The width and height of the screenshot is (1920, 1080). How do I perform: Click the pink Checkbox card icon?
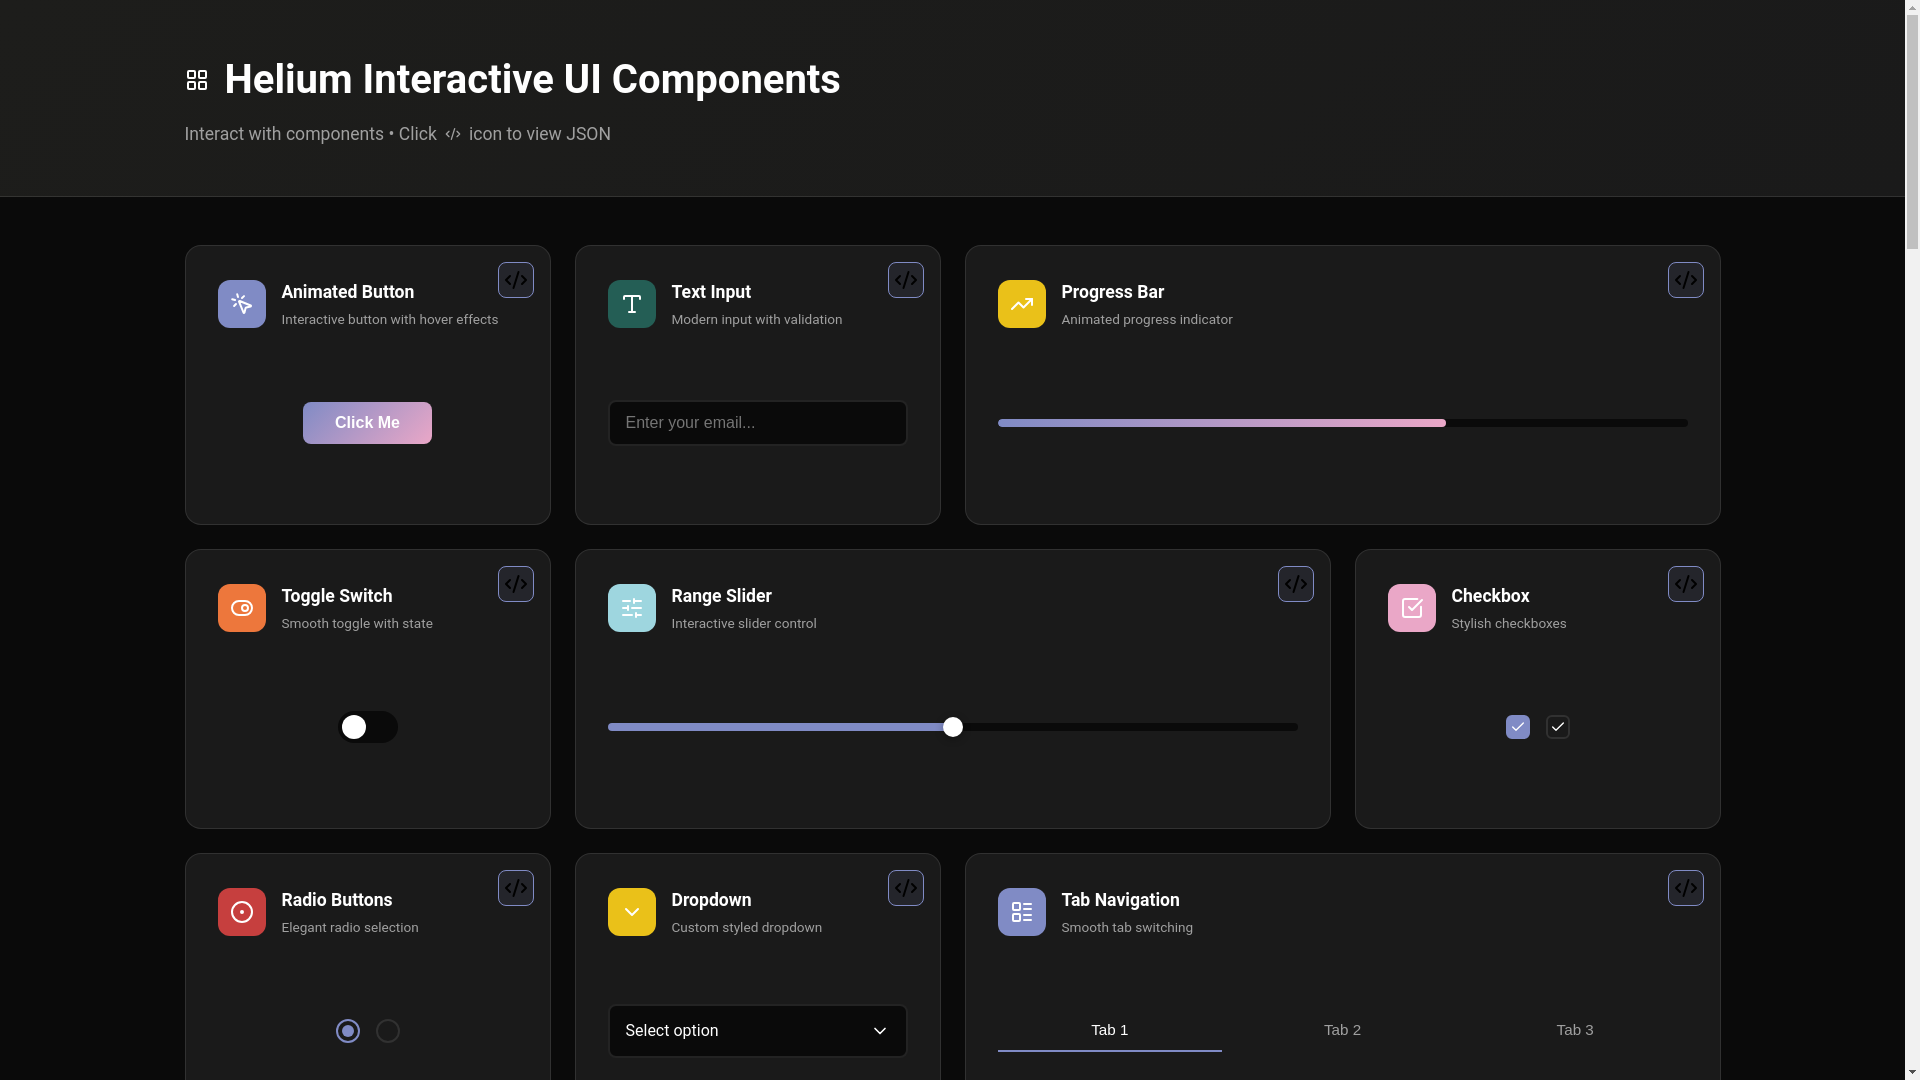click(1412, 608)
